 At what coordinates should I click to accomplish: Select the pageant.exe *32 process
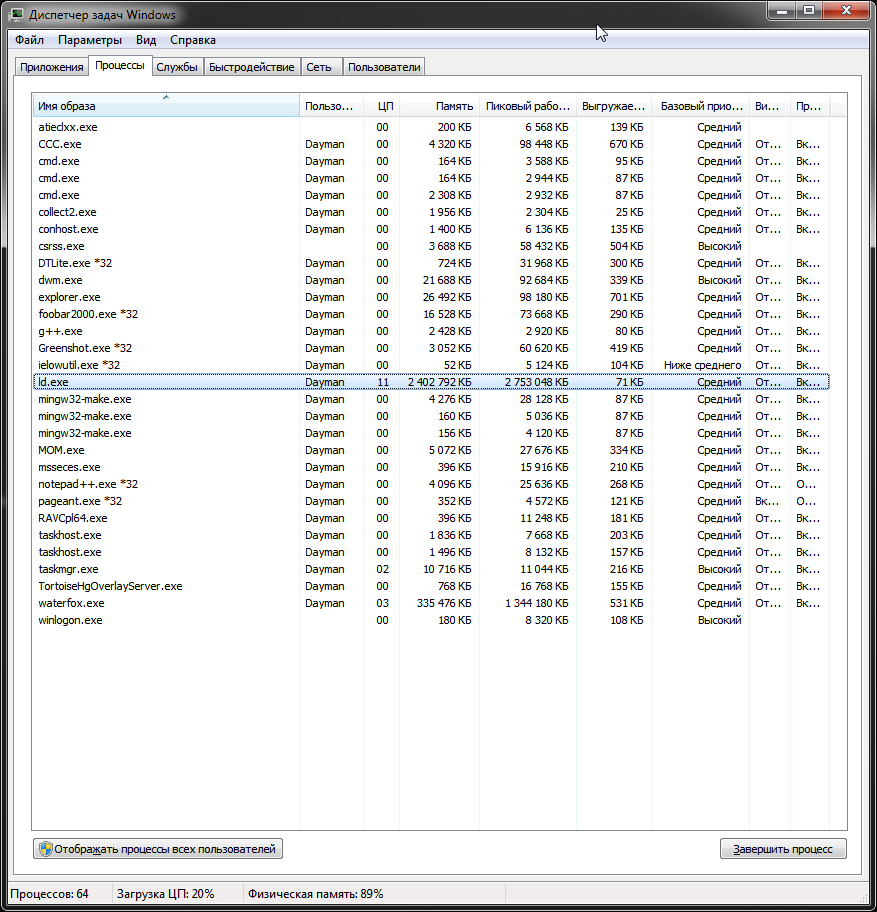[431, 501]
